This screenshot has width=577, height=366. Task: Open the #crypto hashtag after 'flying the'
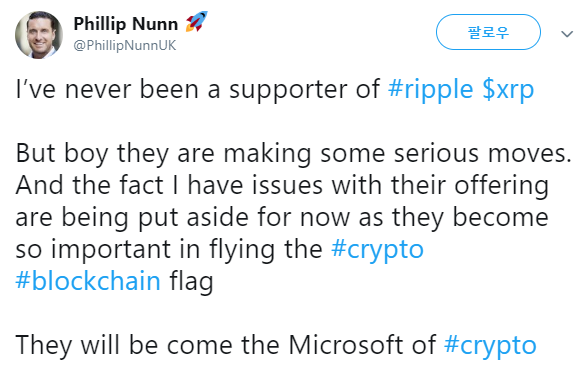pos(378,250)
